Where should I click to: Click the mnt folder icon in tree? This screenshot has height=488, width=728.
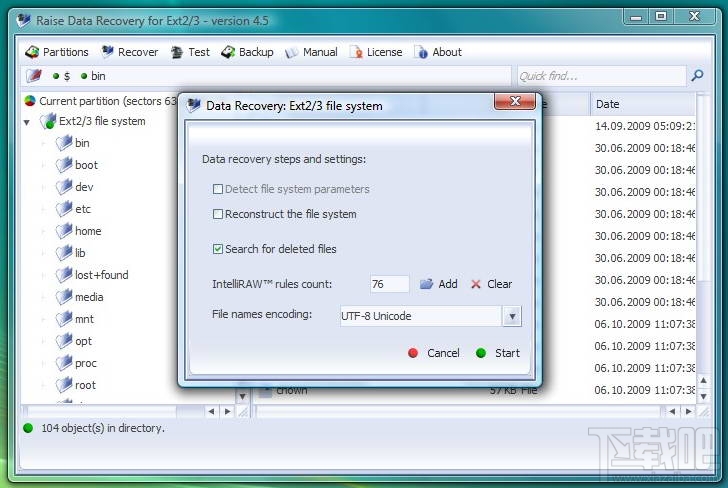pos(64,319)
